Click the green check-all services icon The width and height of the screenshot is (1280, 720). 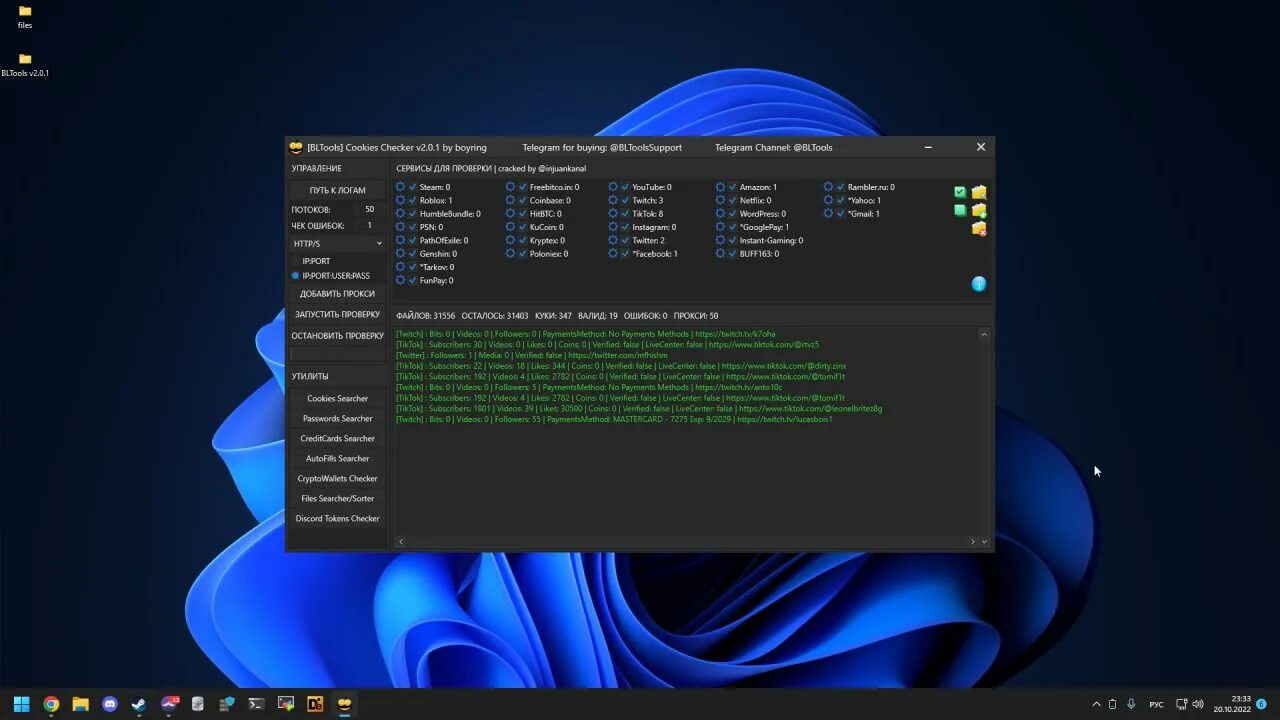(x=960, y=192)
